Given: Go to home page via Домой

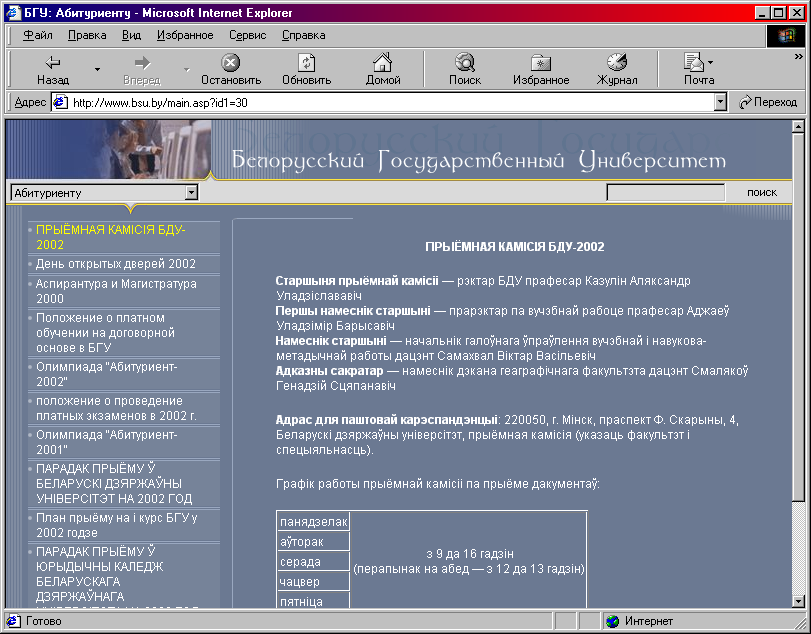Looking at the screenshot, I should coord(383,69).
